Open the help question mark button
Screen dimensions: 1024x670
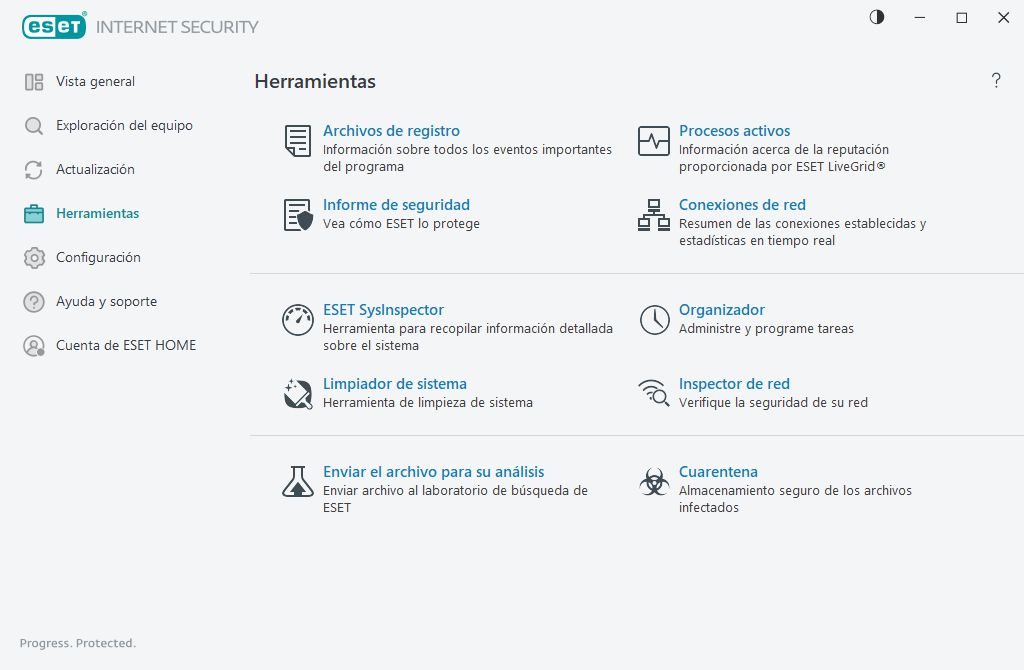point(996,81)
